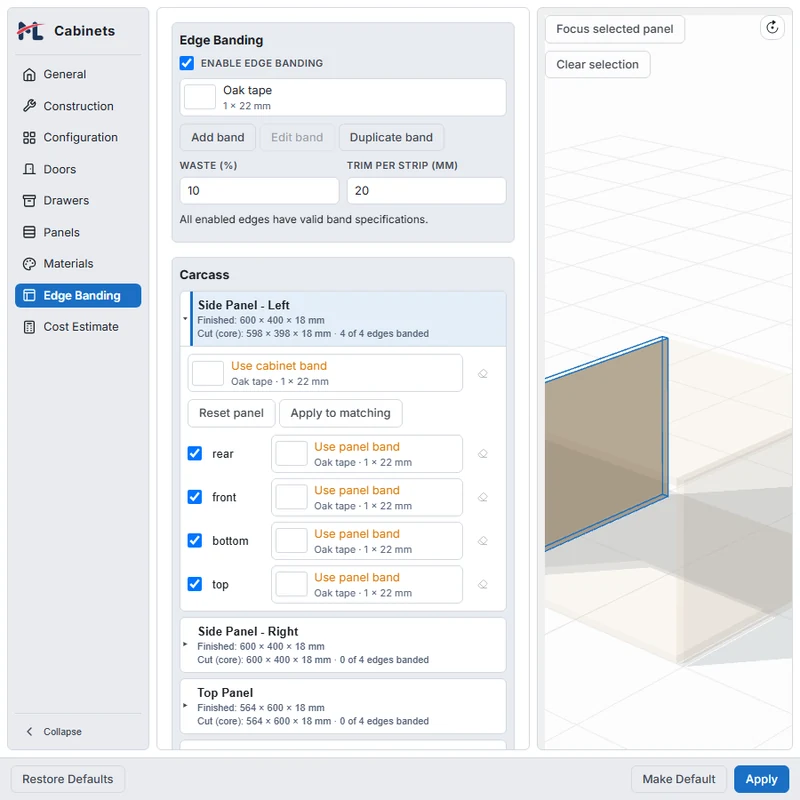Clear the rear edge band eraser icon
Image resolution: width=800 pixels, height=800 pixels.
(483, 454)
